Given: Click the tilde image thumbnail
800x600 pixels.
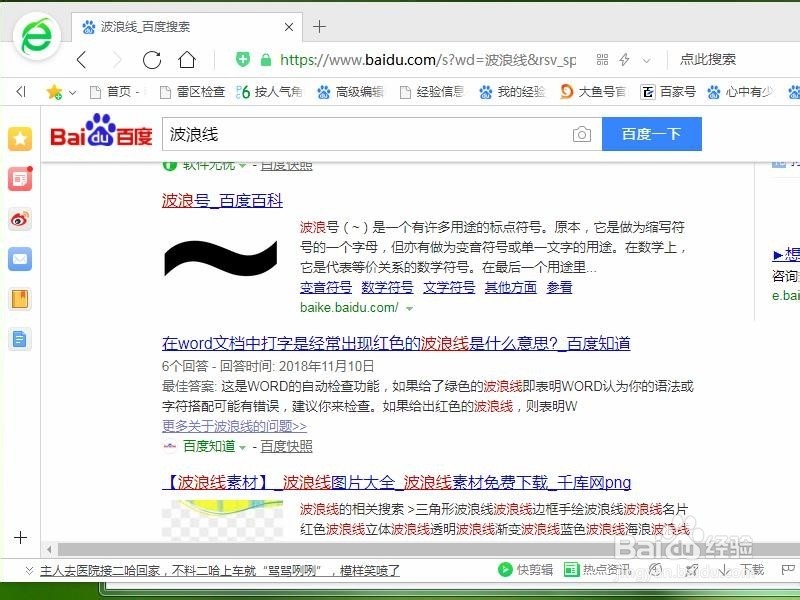Looking at the screenshot, I should coord(221,258).
